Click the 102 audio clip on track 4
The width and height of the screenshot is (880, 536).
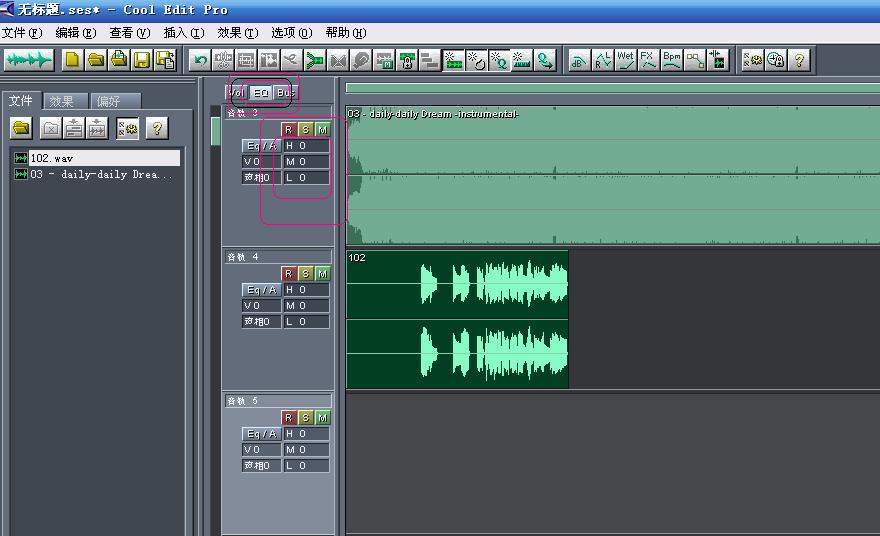click(x=457, y=319)
